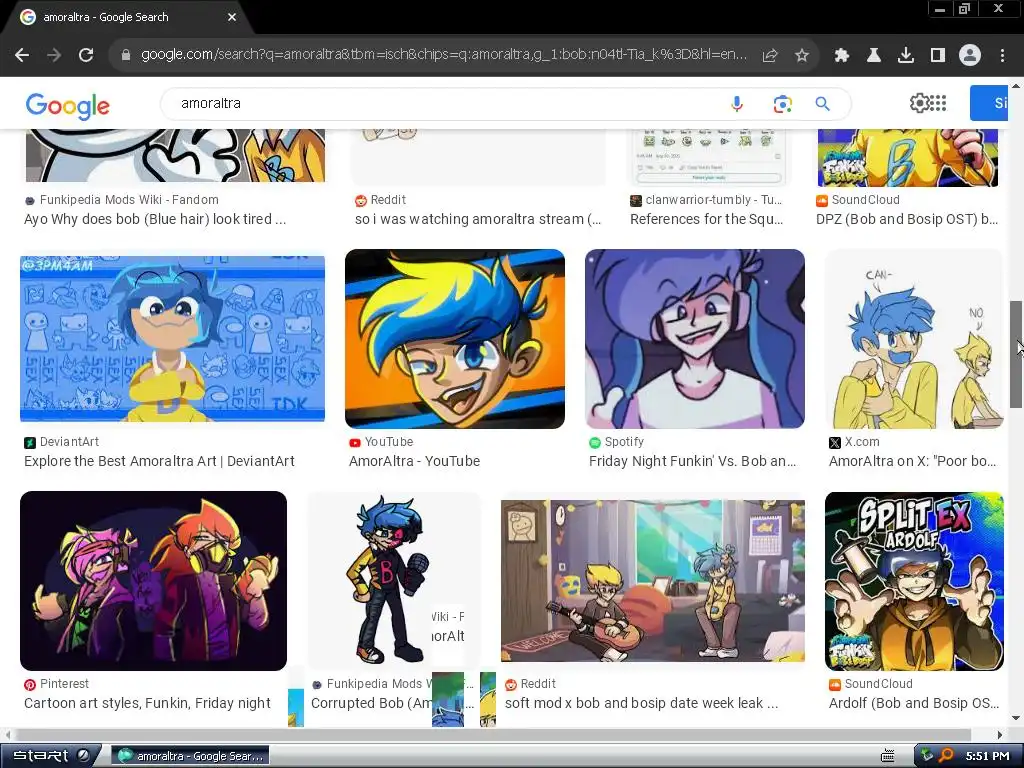Click the address bar URL

(444, 54)
